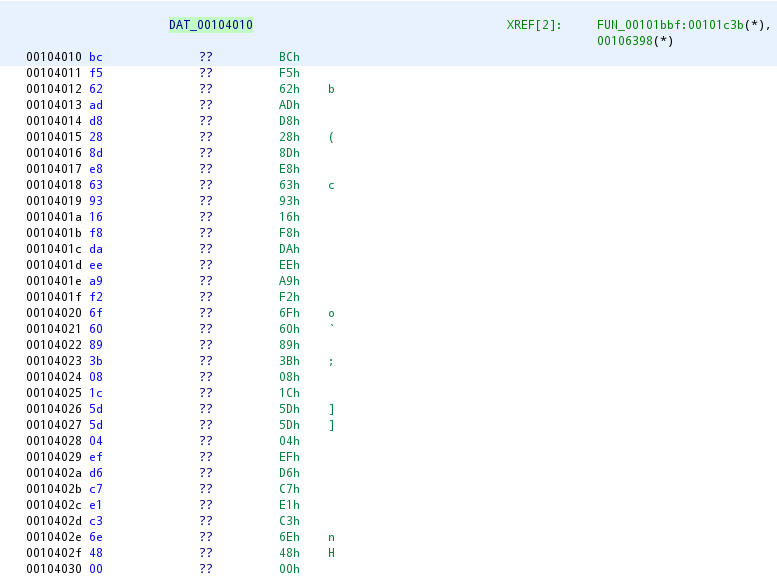The width and height of the screenshot is (777, 584).
Task: Click byte value f8
Action: tap(96, 233)
